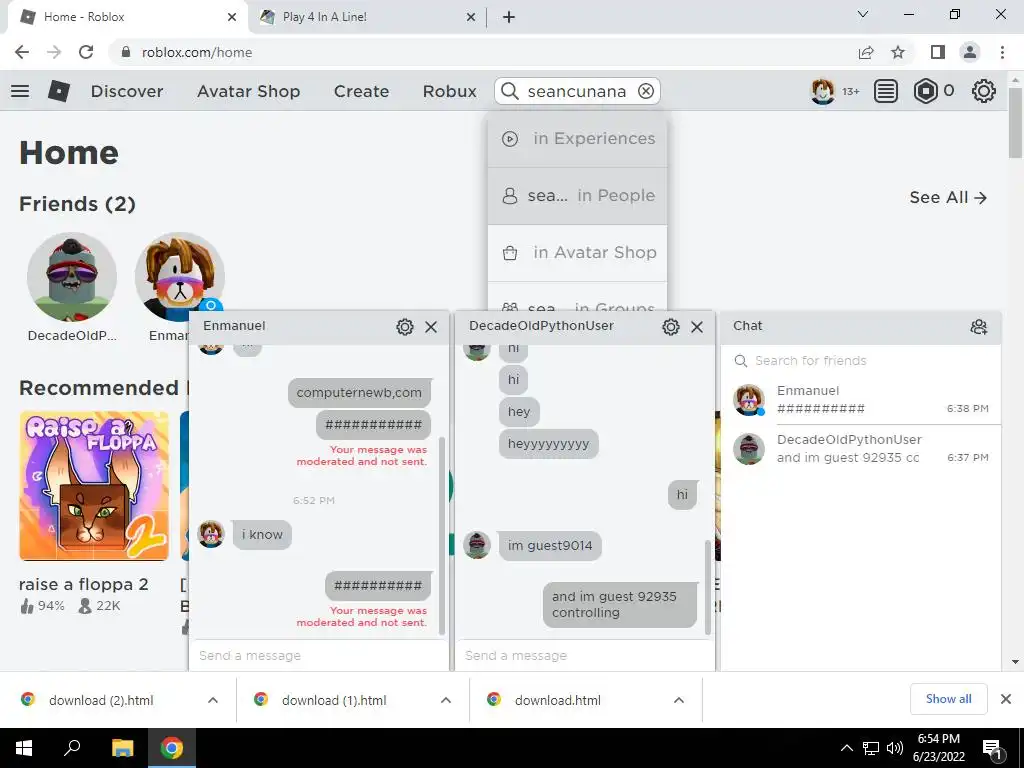1024x768 pixels.
Task: Open the Robux balance icon
Action: (x=925, y=91)
